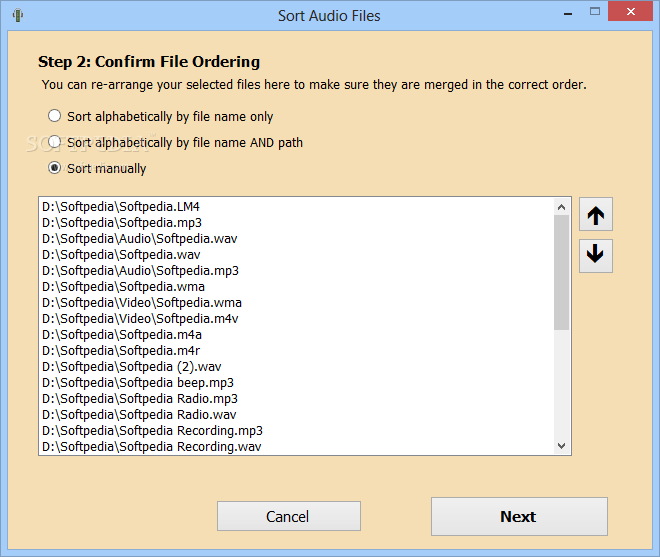Close the Sort Audio Files window
Screen dimensions: 660x557
point(630,12)
